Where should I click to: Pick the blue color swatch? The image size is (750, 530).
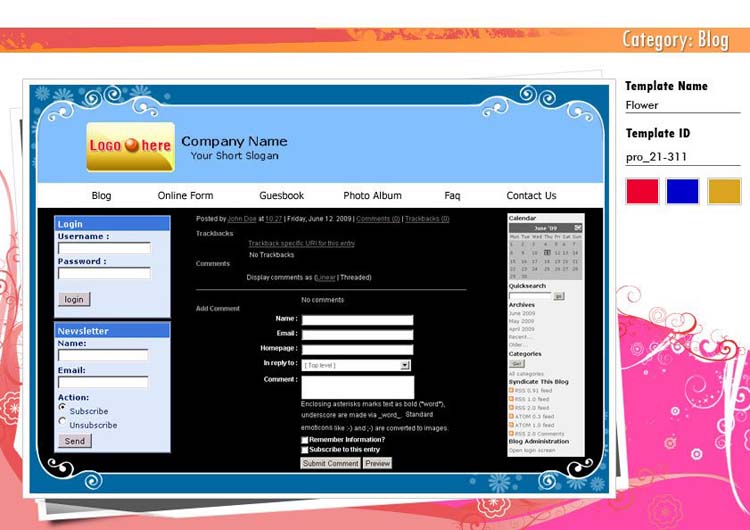682,191
